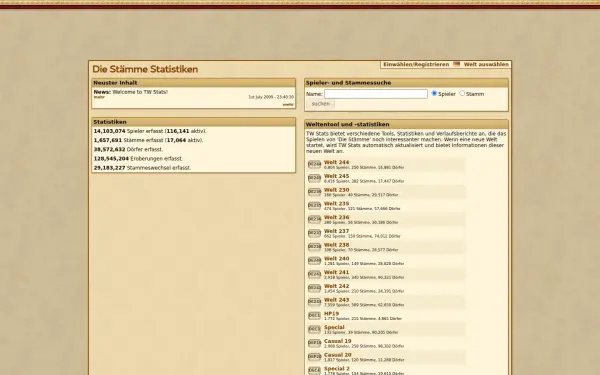Click the badge icon beside HP19
The image size is (600, 375).
point(315,316)
